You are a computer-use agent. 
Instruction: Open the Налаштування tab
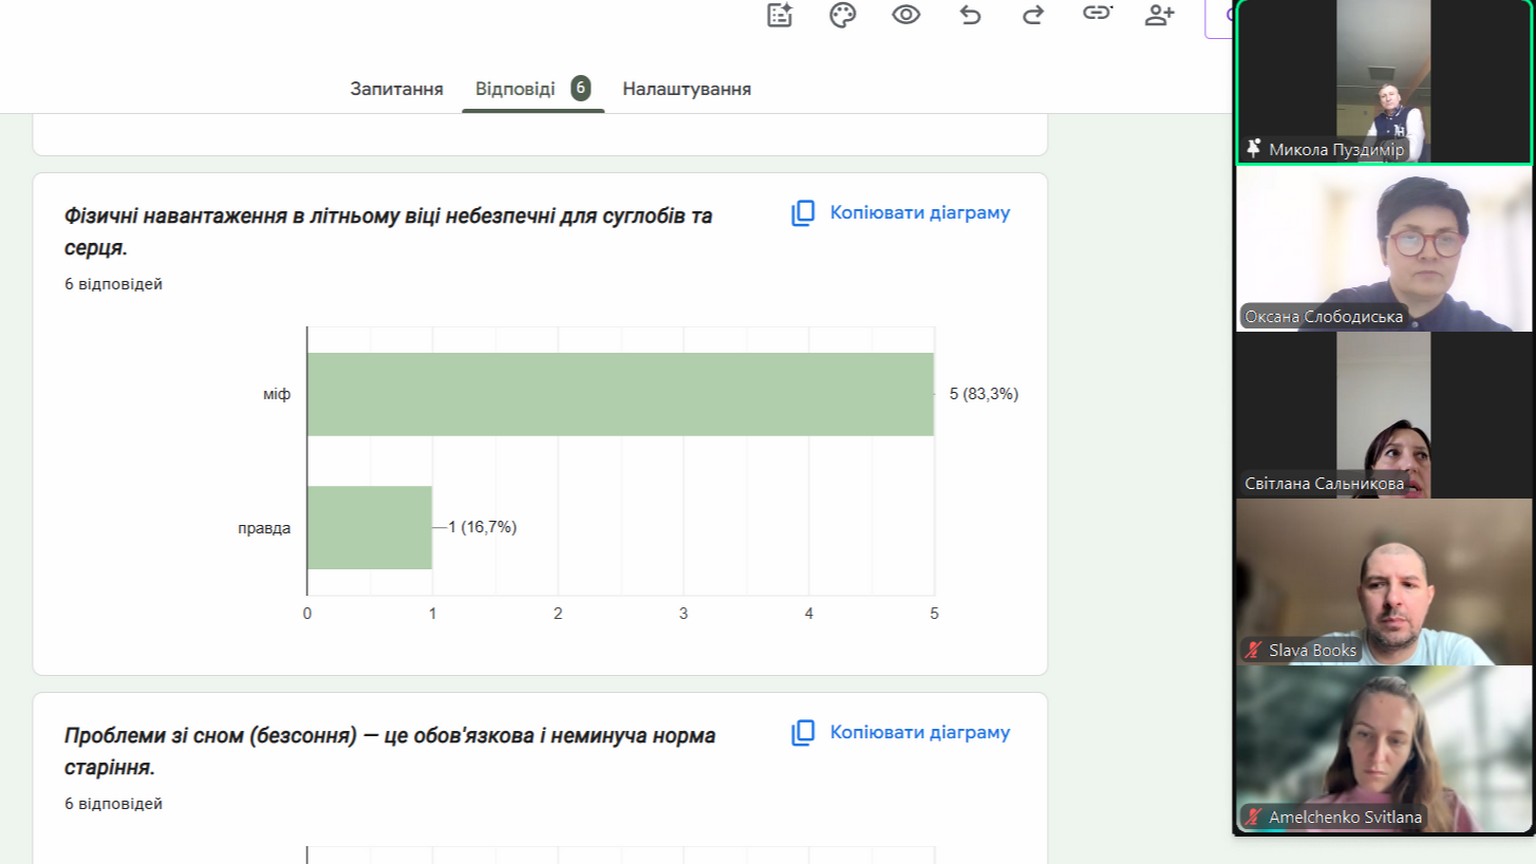[686, 89]
